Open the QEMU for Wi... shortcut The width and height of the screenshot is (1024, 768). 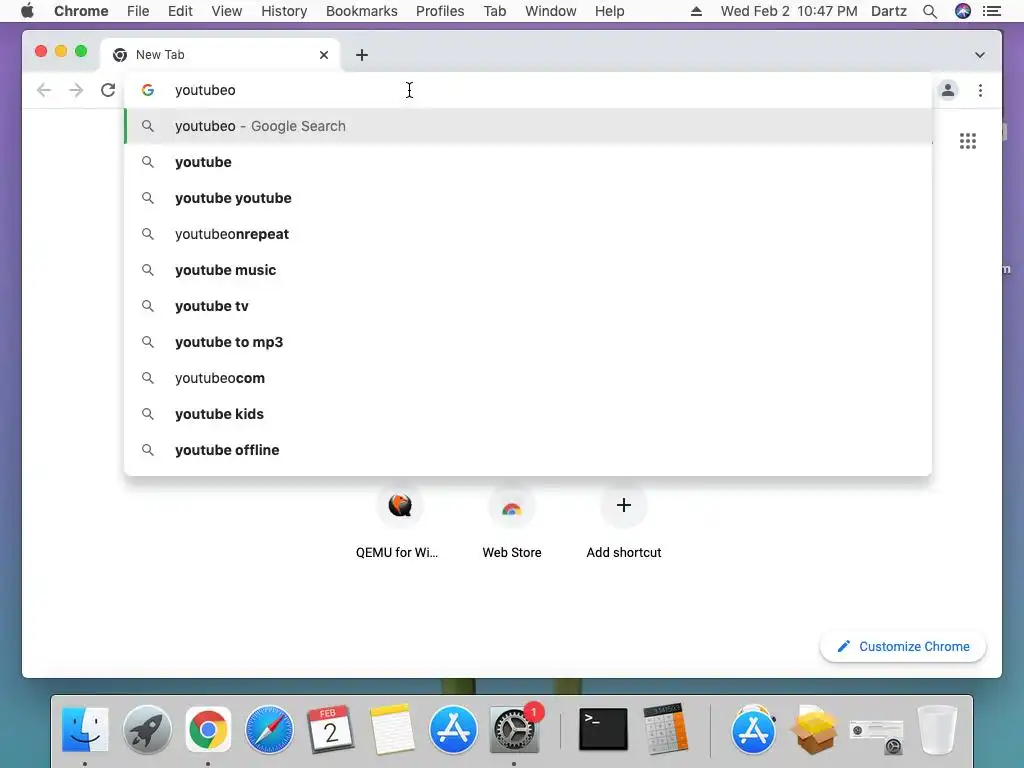(x=400, y=522)
